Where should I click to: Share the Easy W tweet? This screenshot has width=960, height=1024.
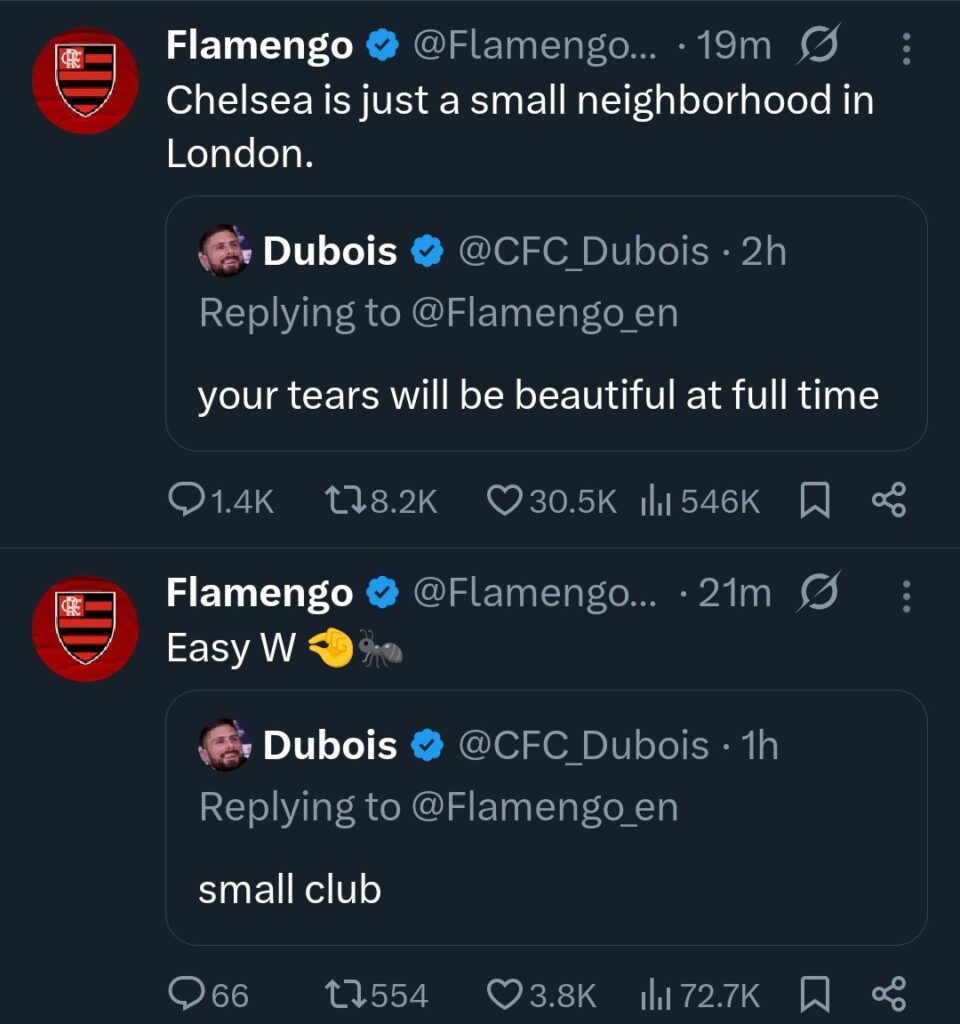coord(889,994)
